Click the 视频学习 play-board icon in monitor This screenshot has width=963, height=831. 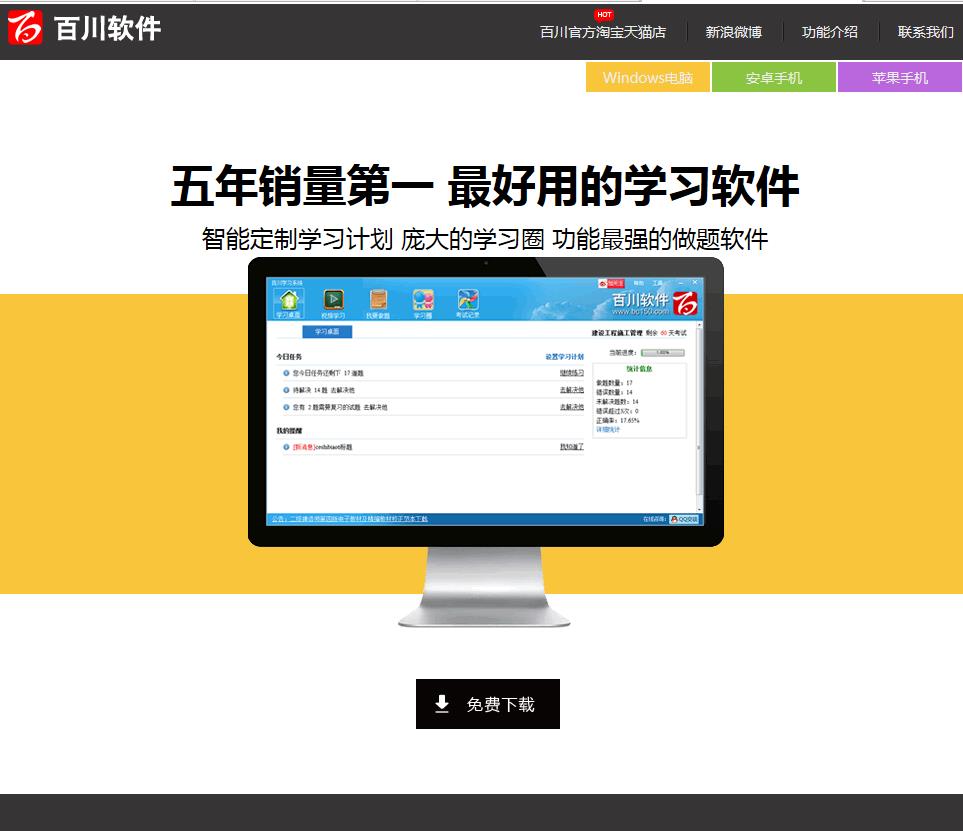pyautogui.click(x=333, y=300)
